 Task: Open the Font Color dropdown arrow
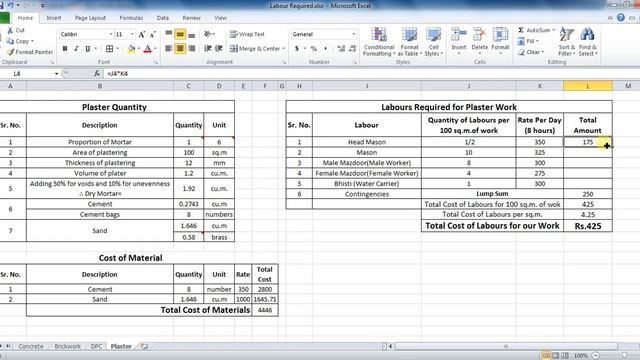pyautogui.click(x=155, y=49)
